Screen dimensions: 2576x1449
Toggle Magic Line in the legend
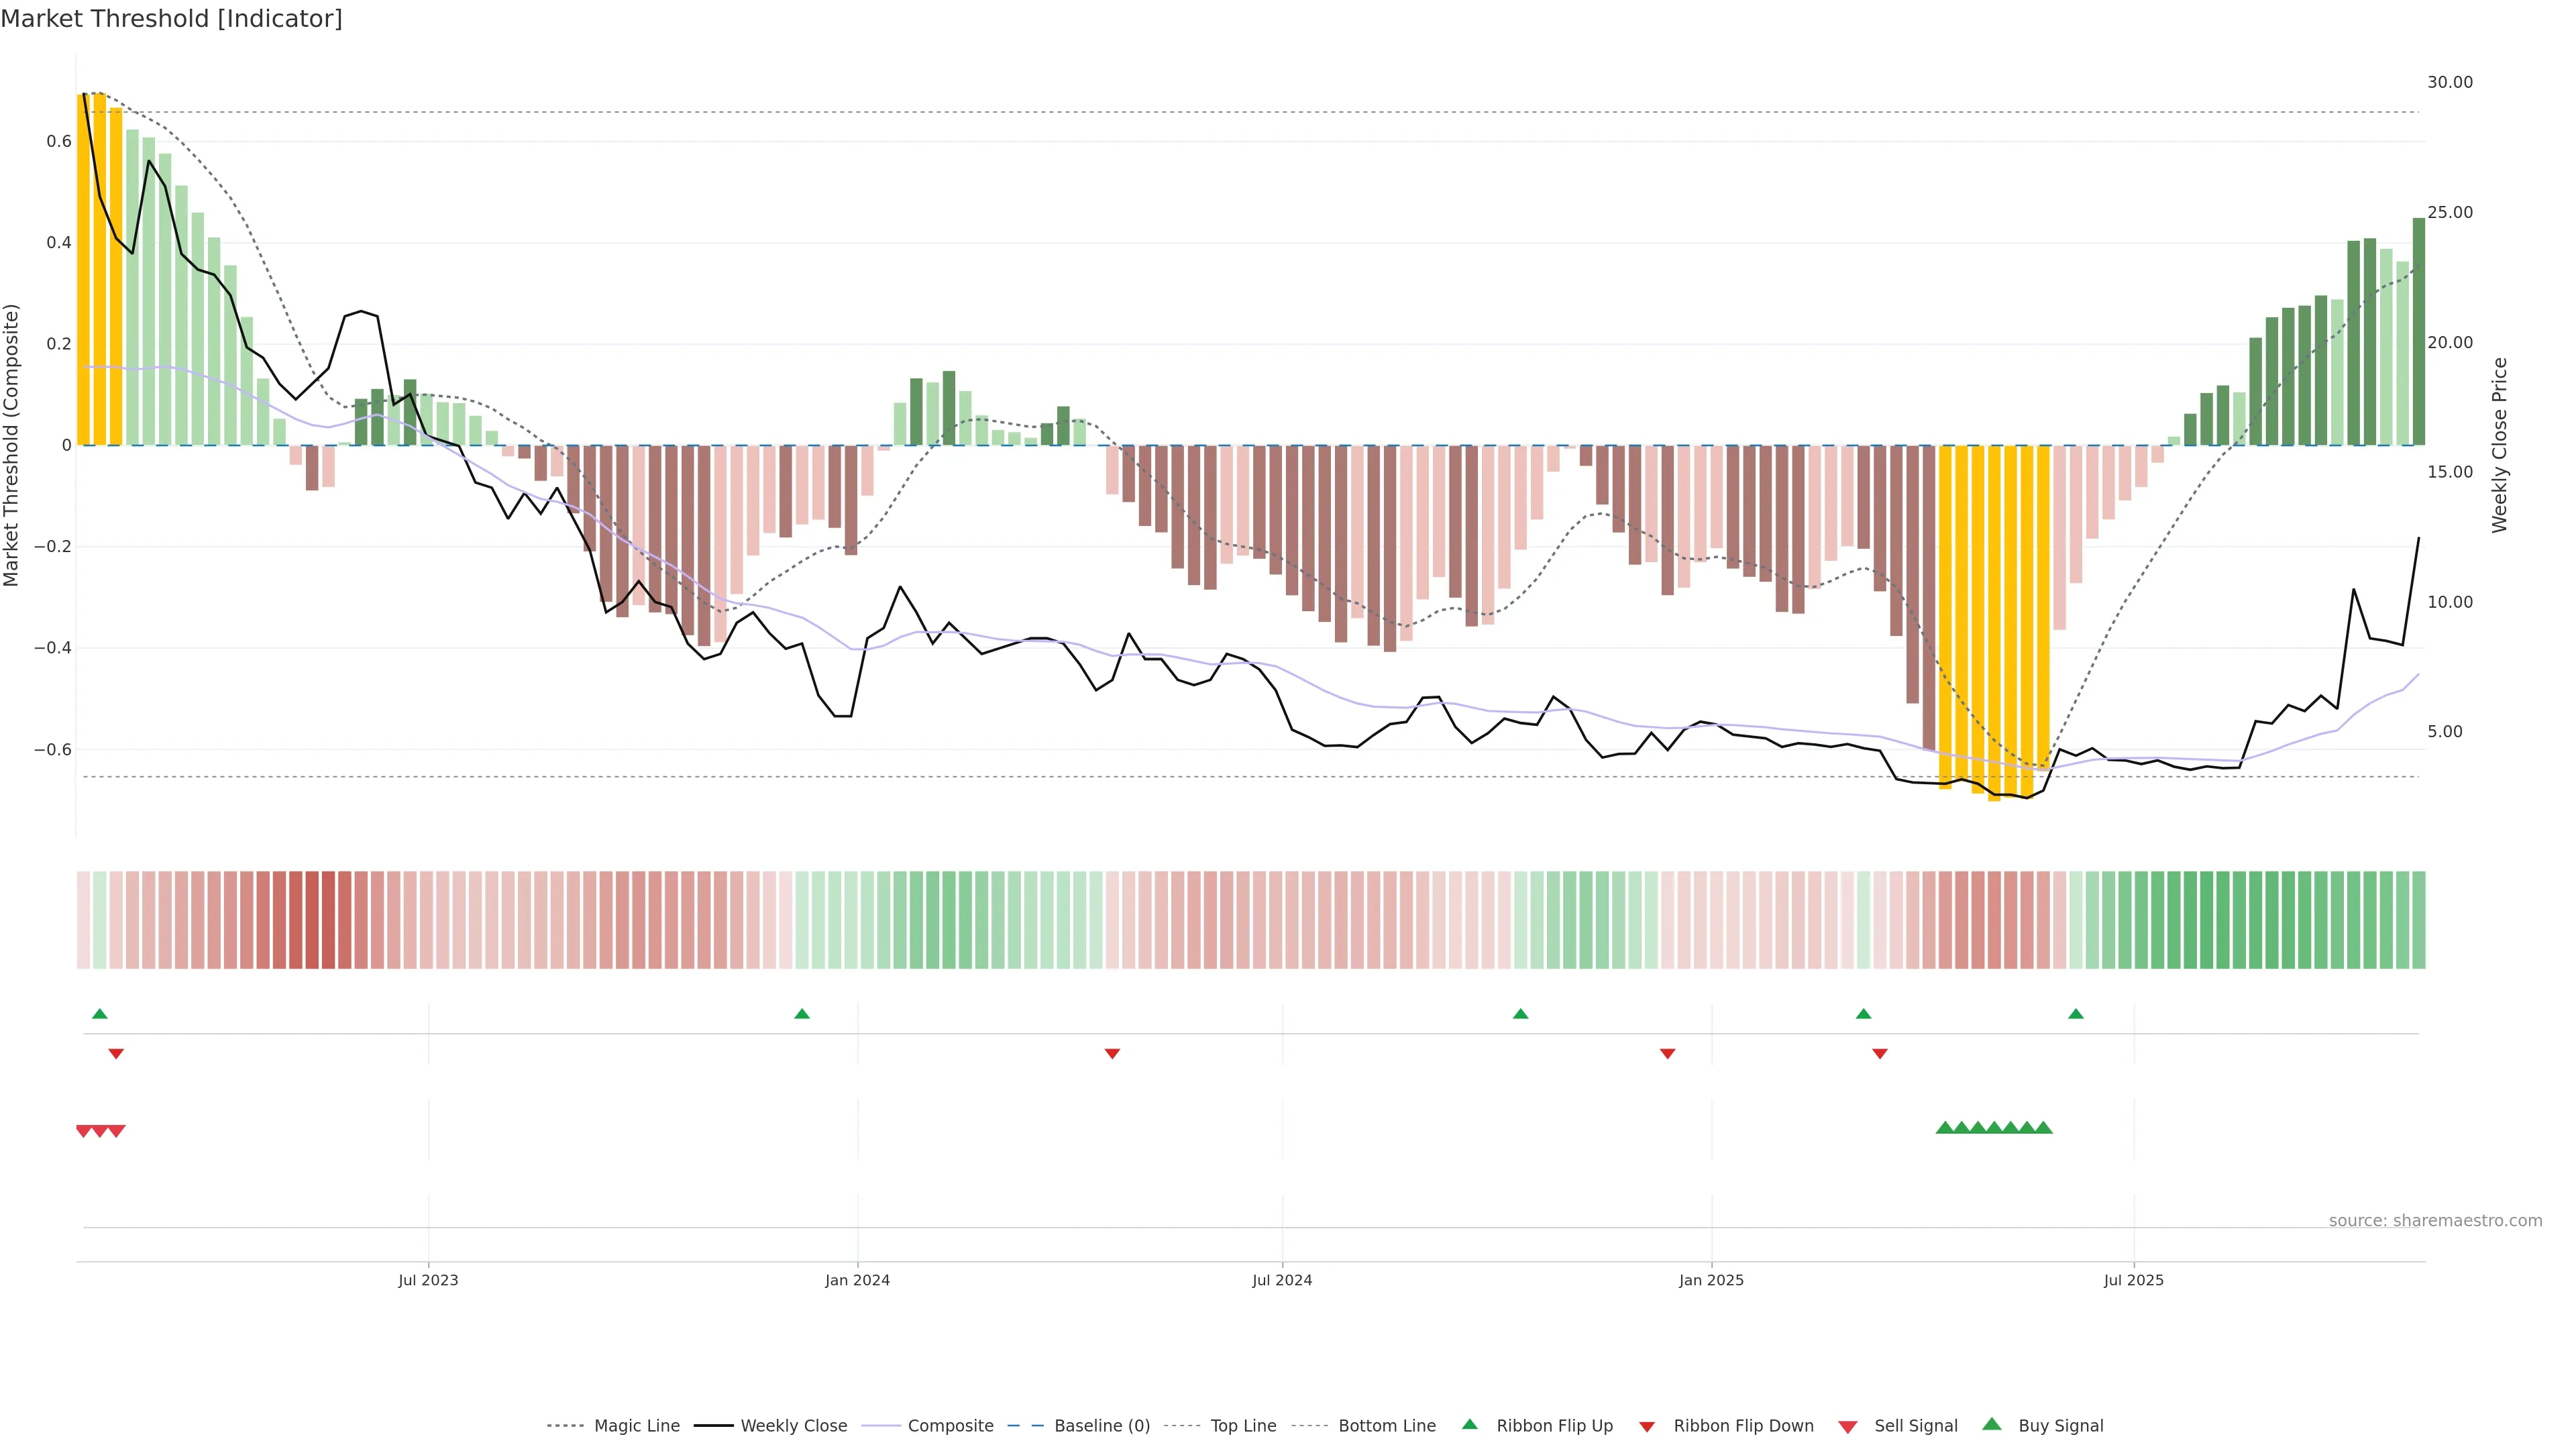tap(636, 1426)
